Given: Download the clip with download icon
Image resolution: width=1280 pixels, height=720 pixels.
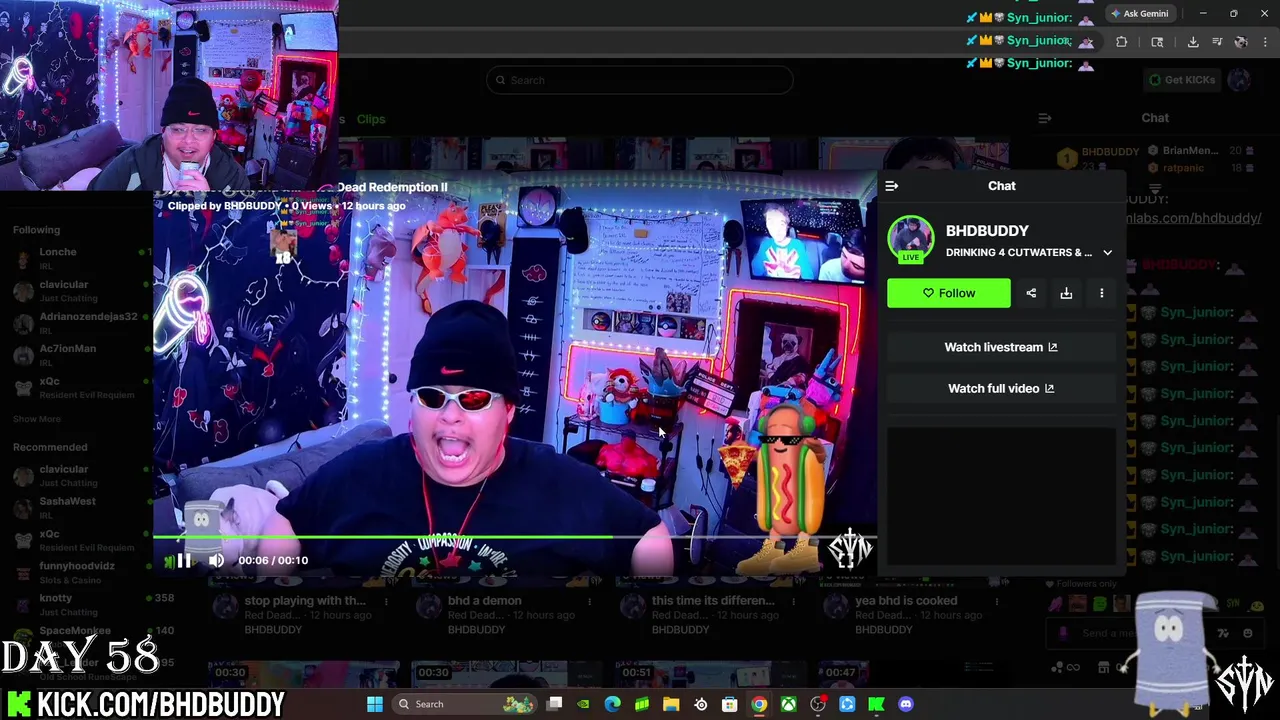Looking at the screenshot, I should tap(1066, 293).
